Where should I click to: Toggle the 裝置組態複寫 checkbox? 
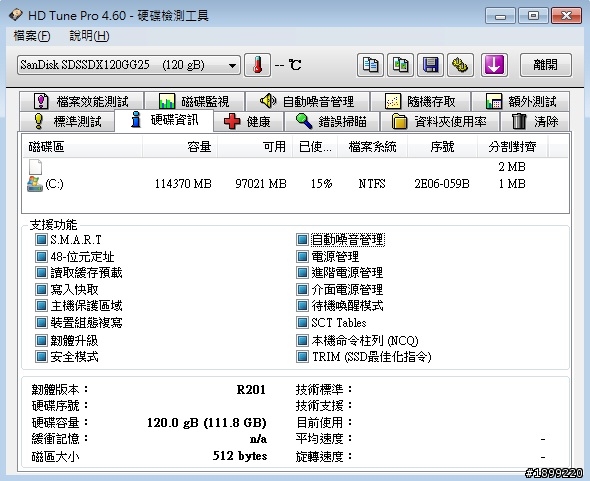click(x=41, y=323)
